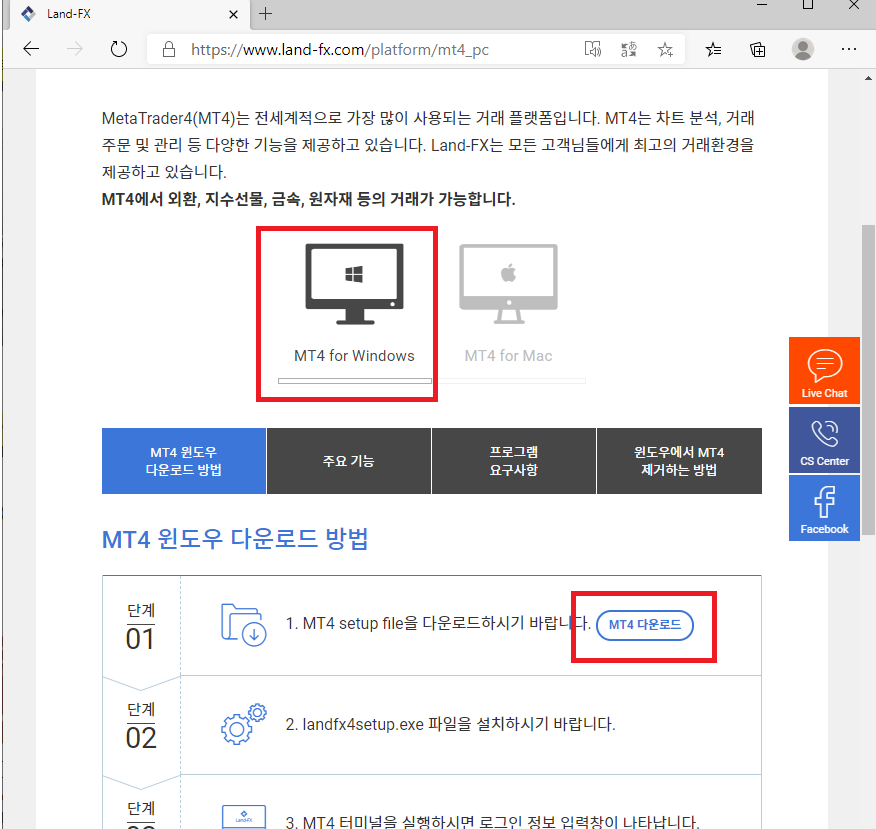The width and height of the screenshot is (876, 829).
Task: Click the Land-FX terminal icon in step 3
Action: click(x=244, y=817)
